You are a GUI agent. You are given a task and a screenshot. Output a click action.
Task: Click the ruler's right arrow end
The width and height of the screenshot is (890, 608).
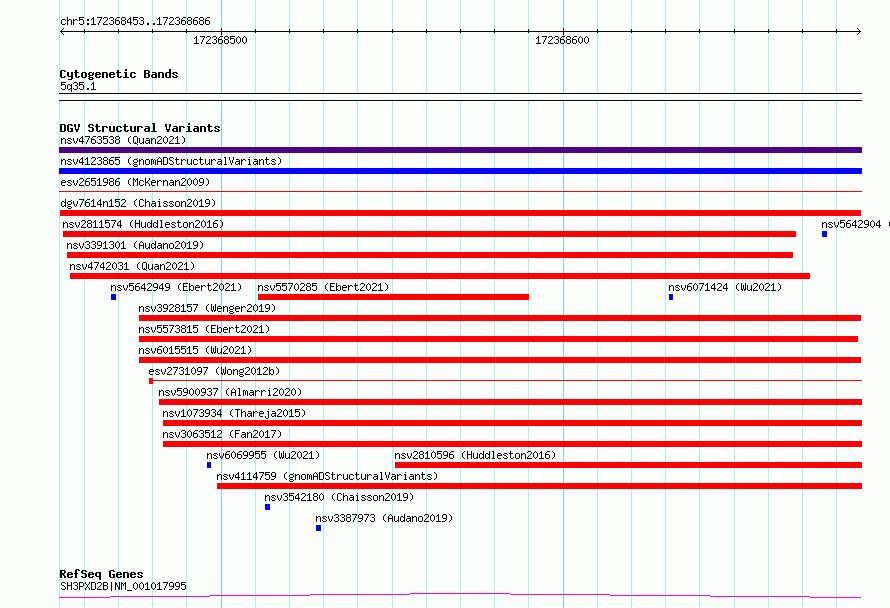pos(859,32)
